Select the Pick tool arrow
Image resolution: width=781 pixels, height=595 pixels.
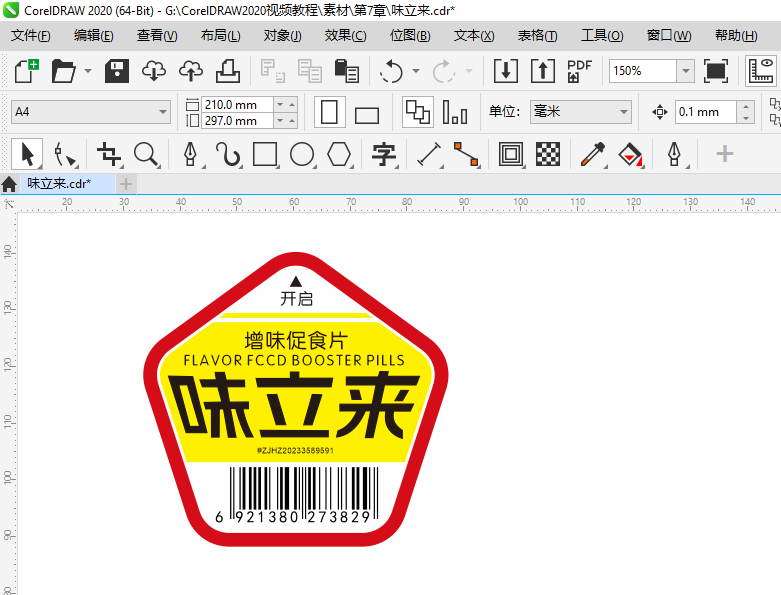(27, 154)
